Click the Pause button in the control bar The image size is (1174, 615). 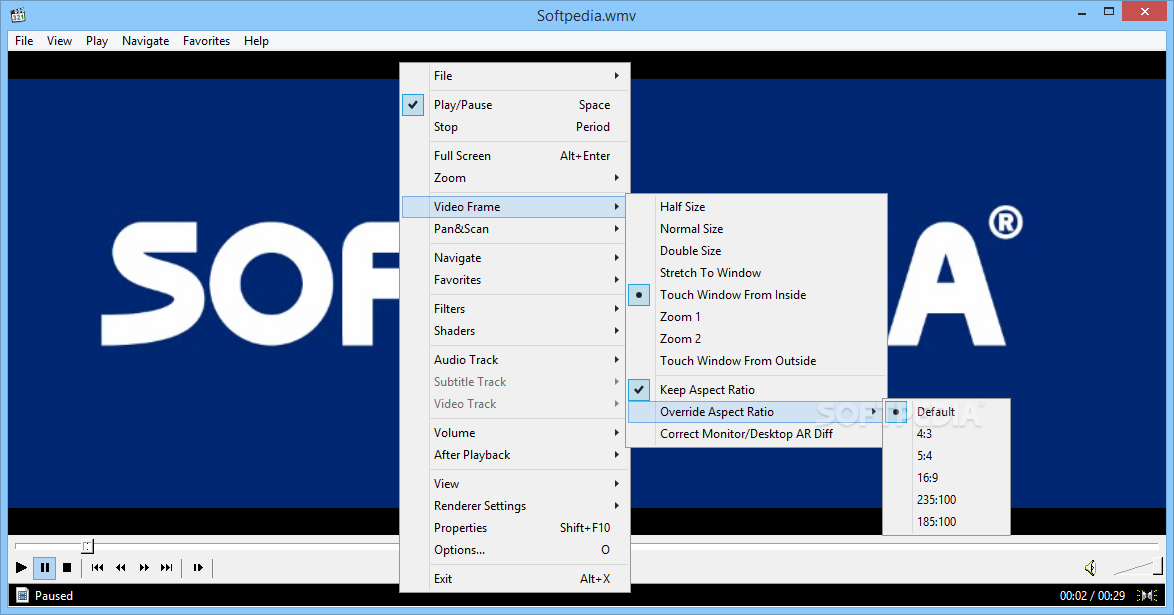tap(44, 568)
